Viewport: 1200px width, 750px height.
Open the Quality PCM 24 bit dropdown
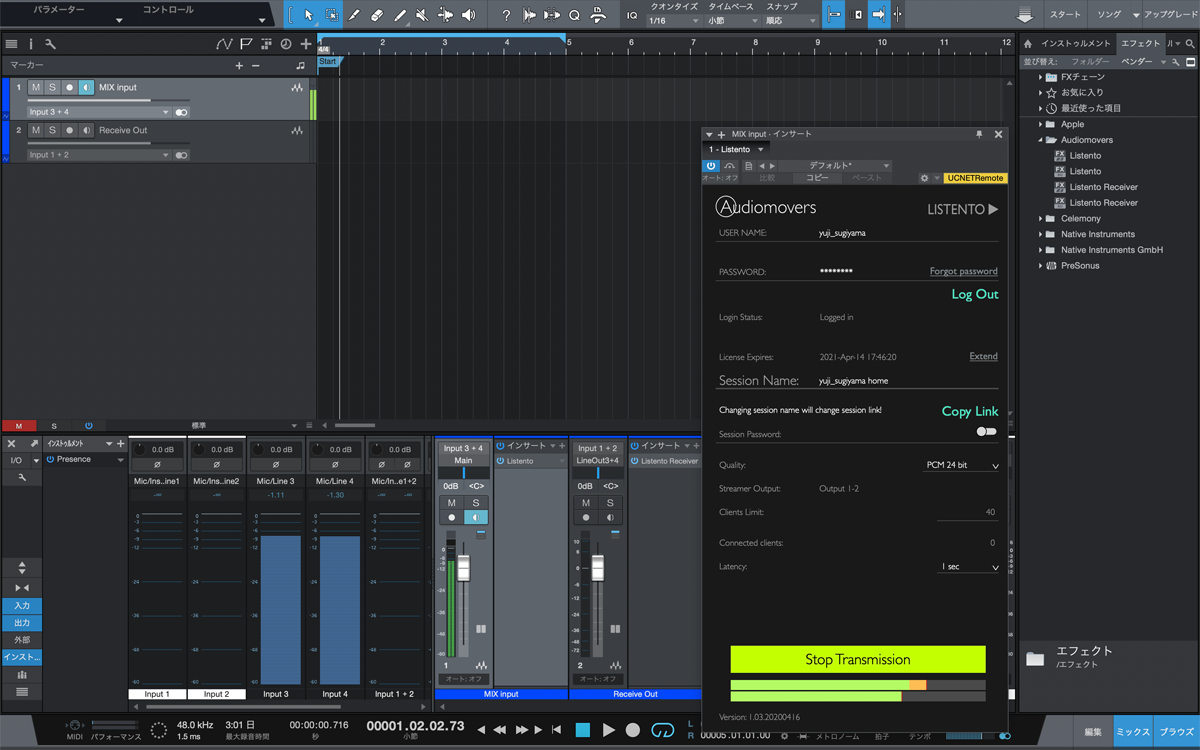click(960, 466)
